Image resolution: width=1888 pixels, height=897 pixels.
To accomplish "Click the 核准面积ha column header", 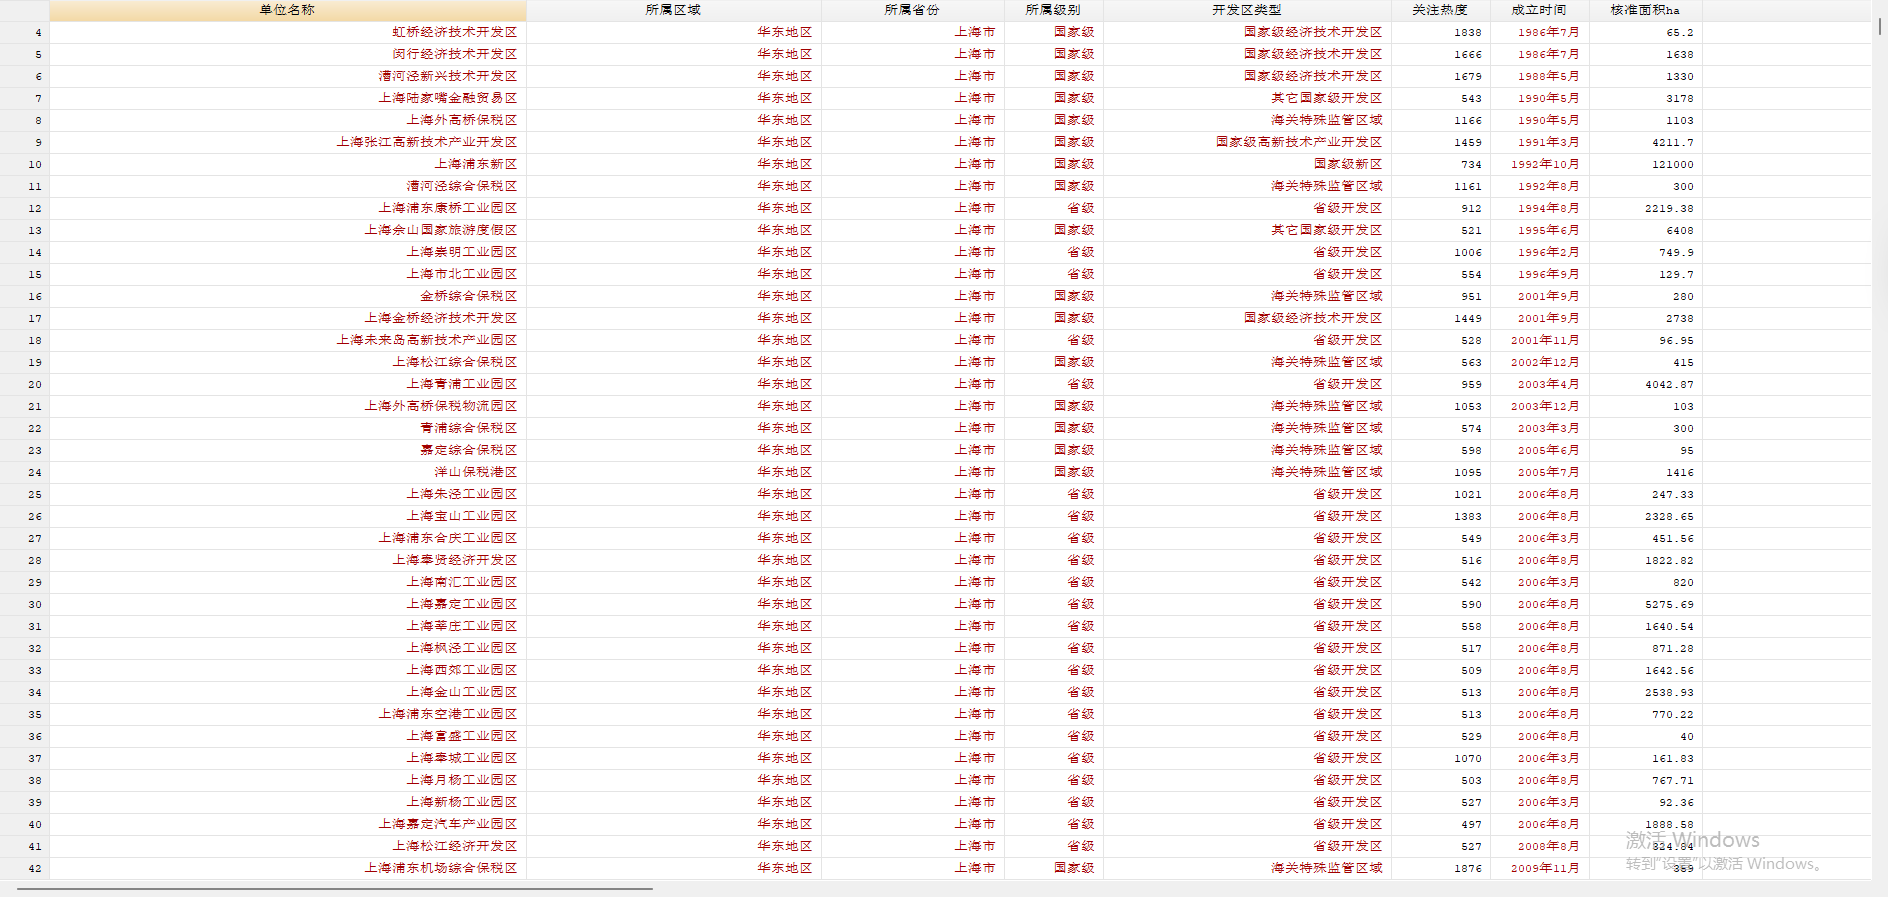I will click(x=1646, y=10).
